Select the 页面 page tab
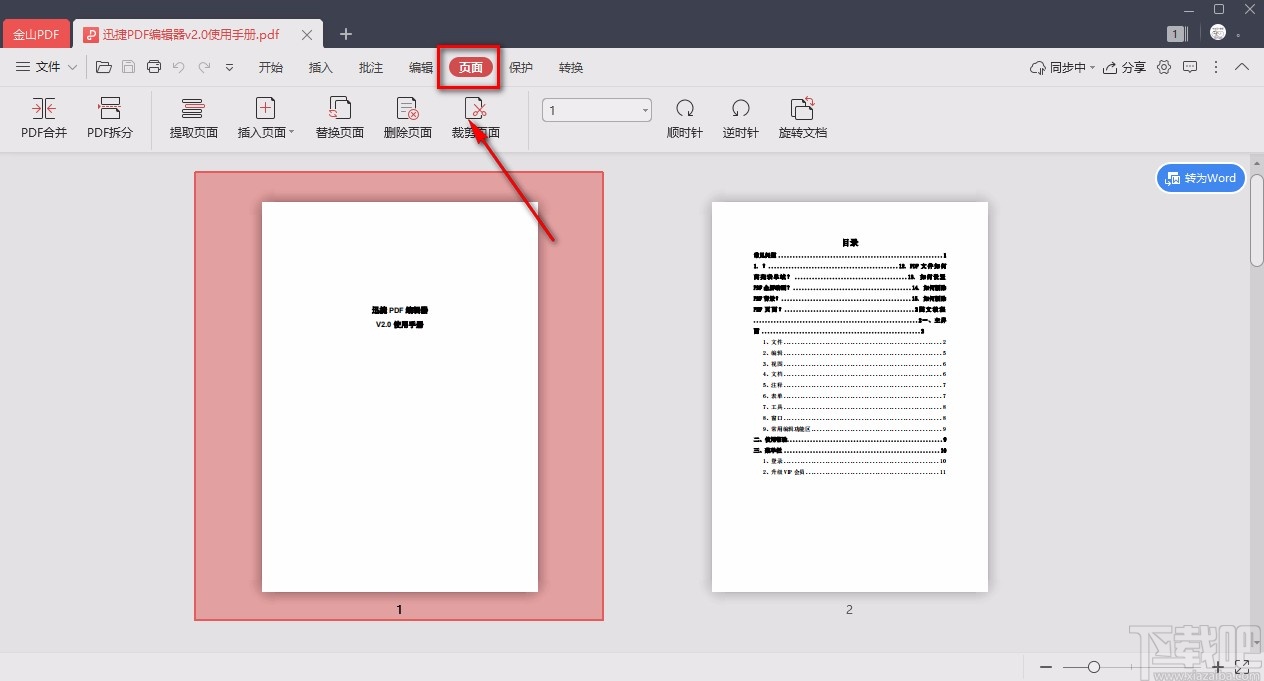 471,68
